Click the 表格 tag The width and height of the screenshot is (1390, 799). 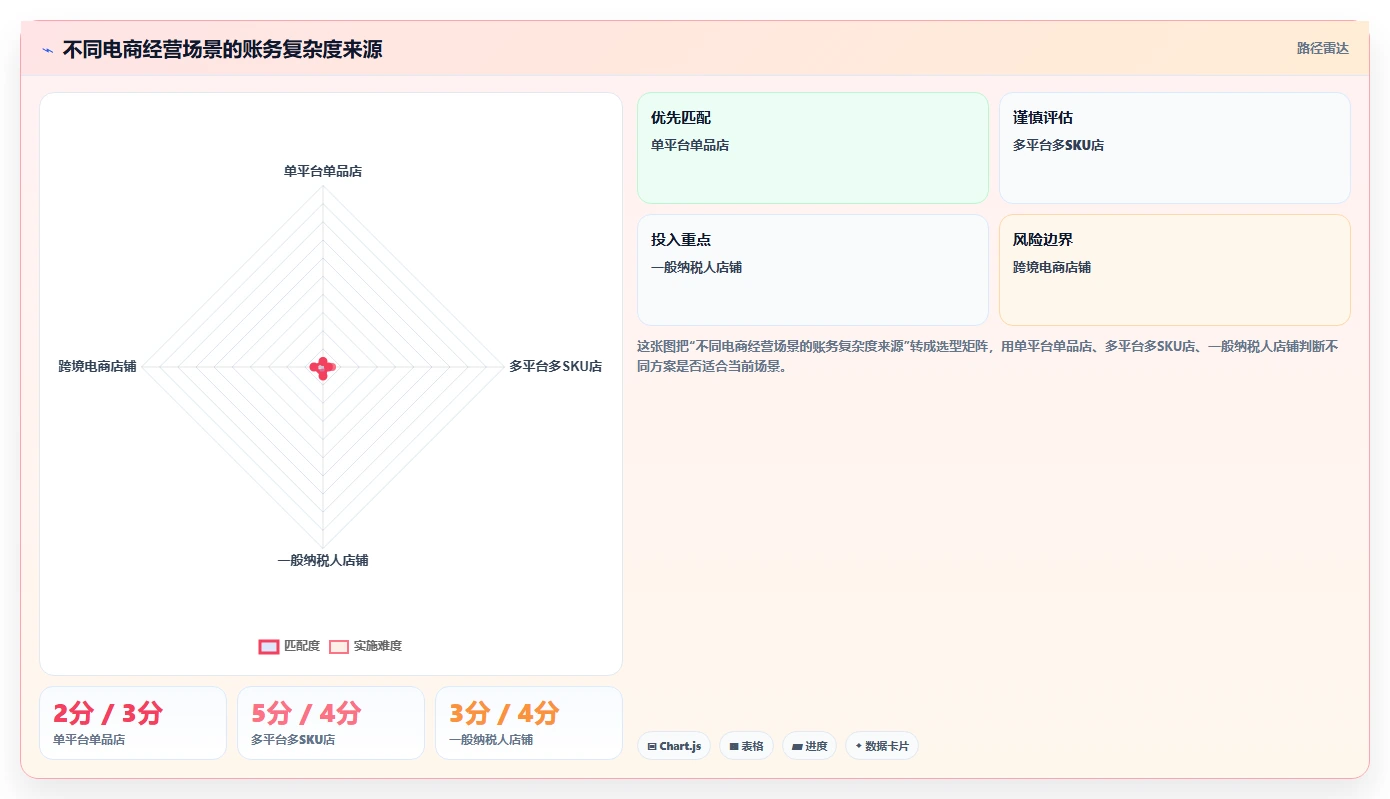[x=746, y=746]
